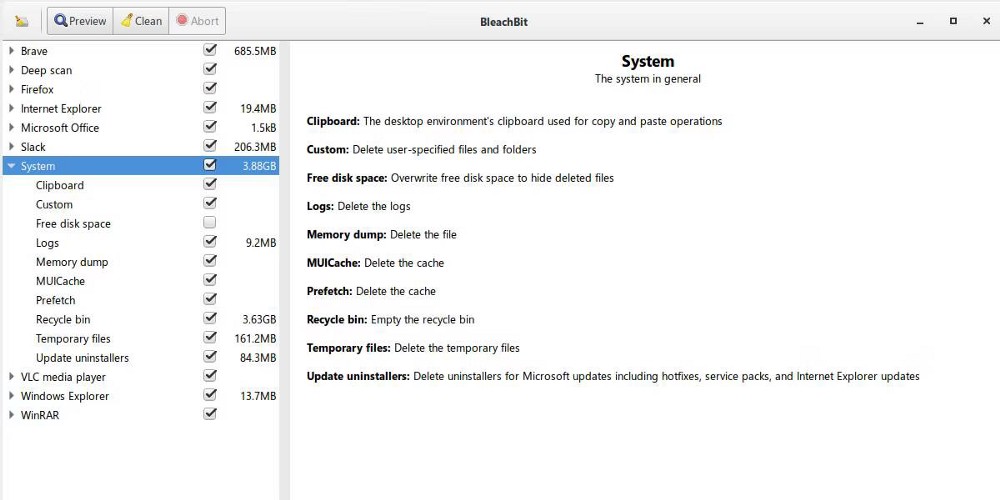Enable the Free disk space checkbox

click(x=210, y=223)
